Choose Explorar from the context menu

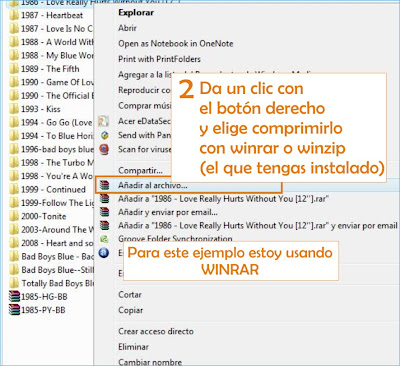click(x=136, y=13)
